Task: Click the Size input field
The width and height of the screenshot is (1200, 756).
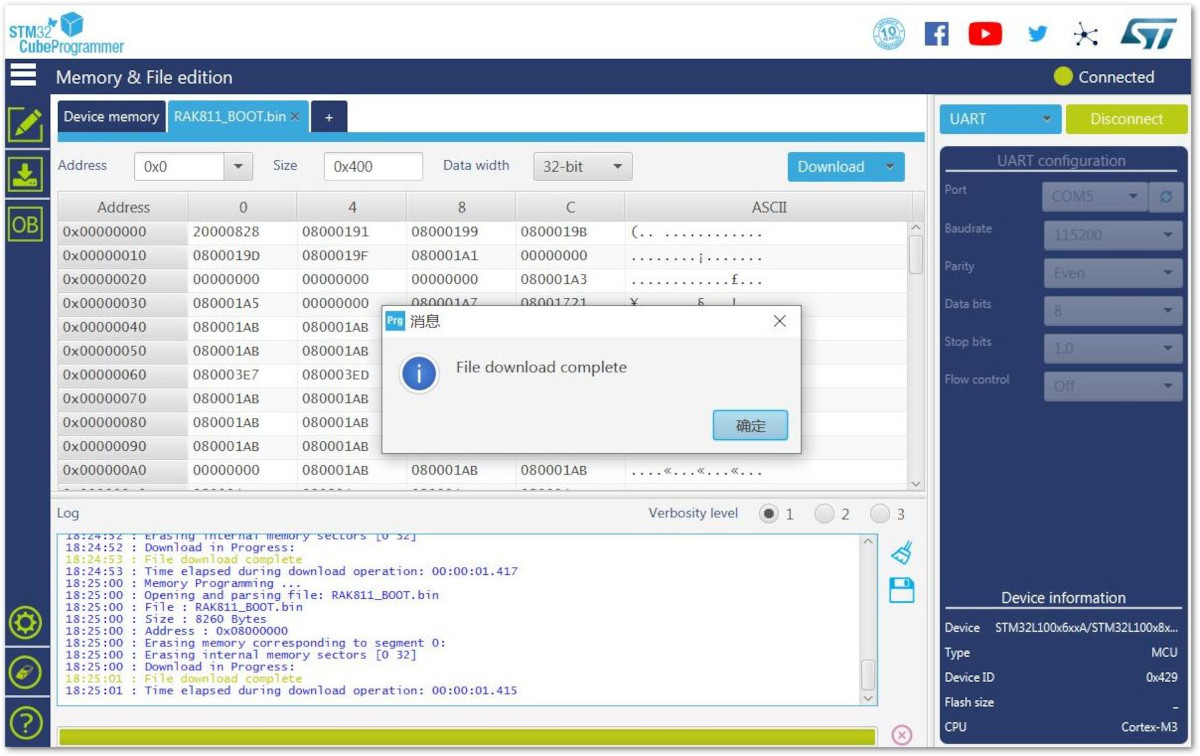Action: [373, 167]
